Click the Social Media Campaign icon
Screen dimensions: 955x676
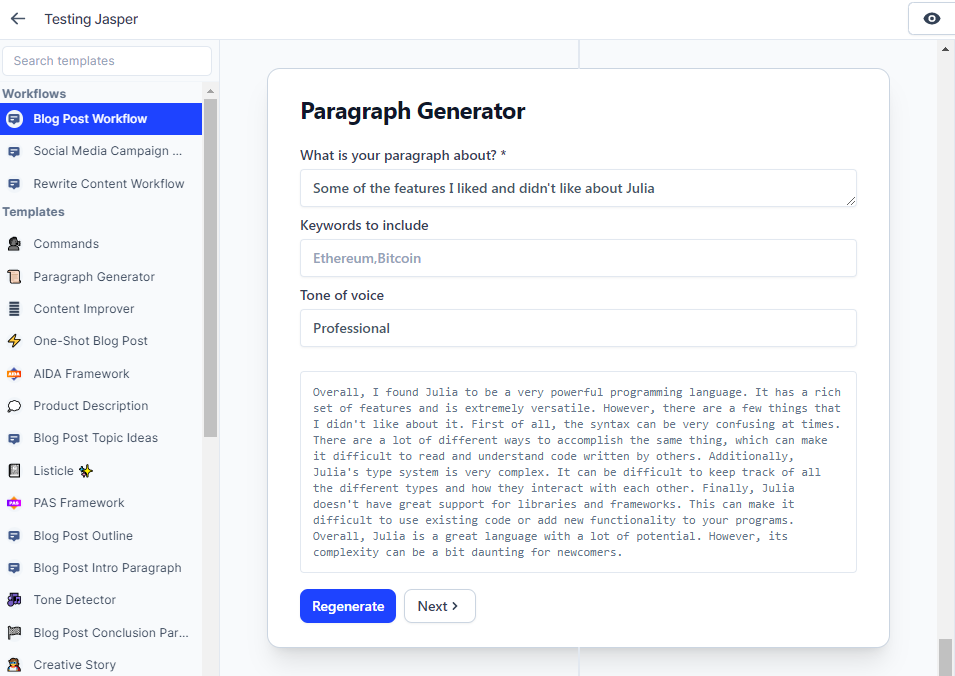14,152
